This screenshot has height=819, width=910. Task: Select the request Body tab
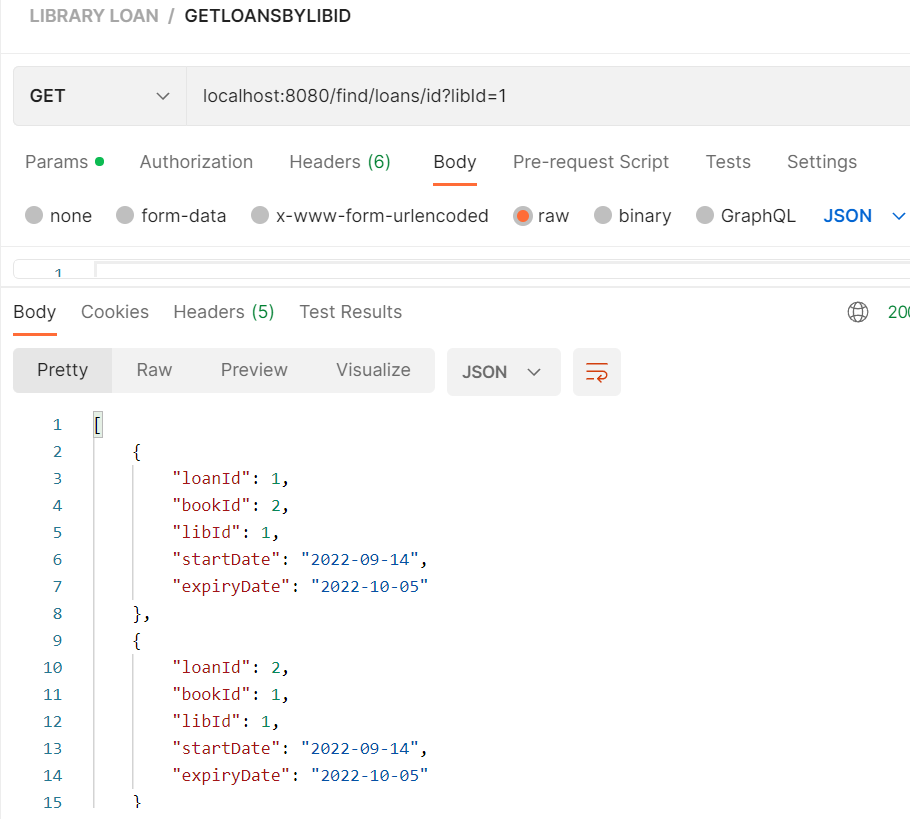coord(455,162)
